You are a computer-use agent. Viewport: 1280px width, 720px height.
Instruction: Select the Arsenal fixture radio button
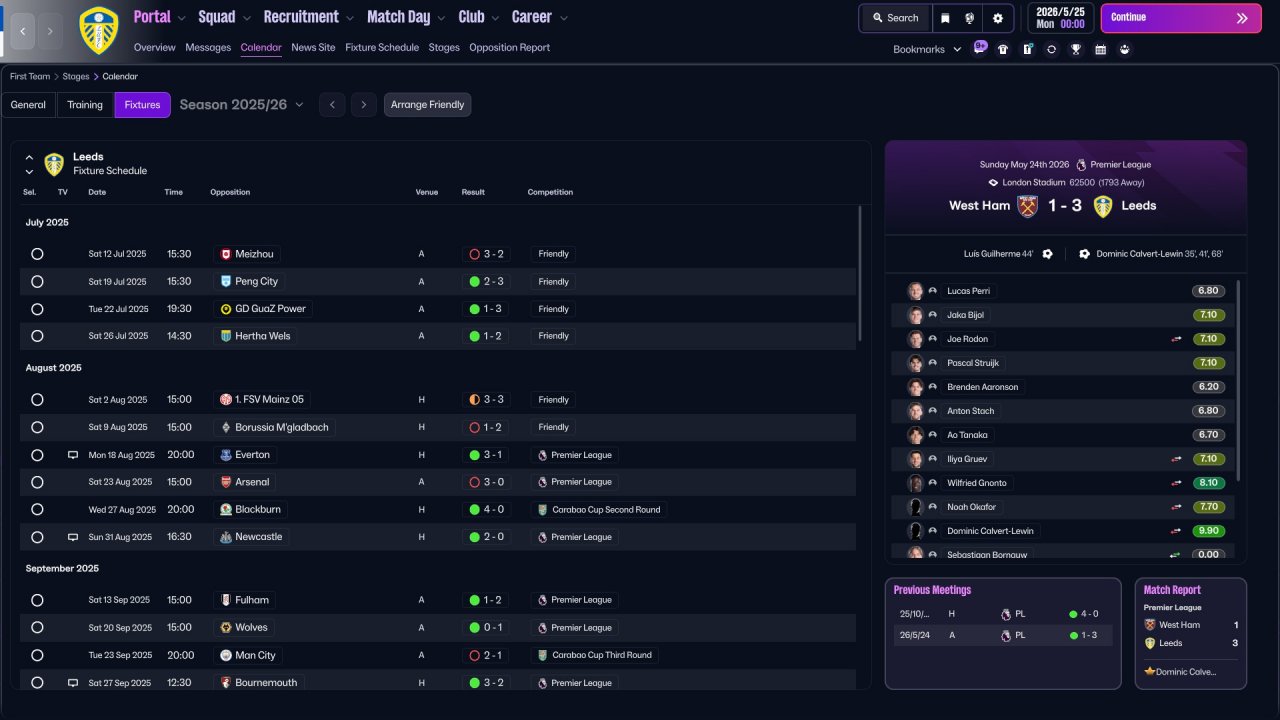[37, 482]
